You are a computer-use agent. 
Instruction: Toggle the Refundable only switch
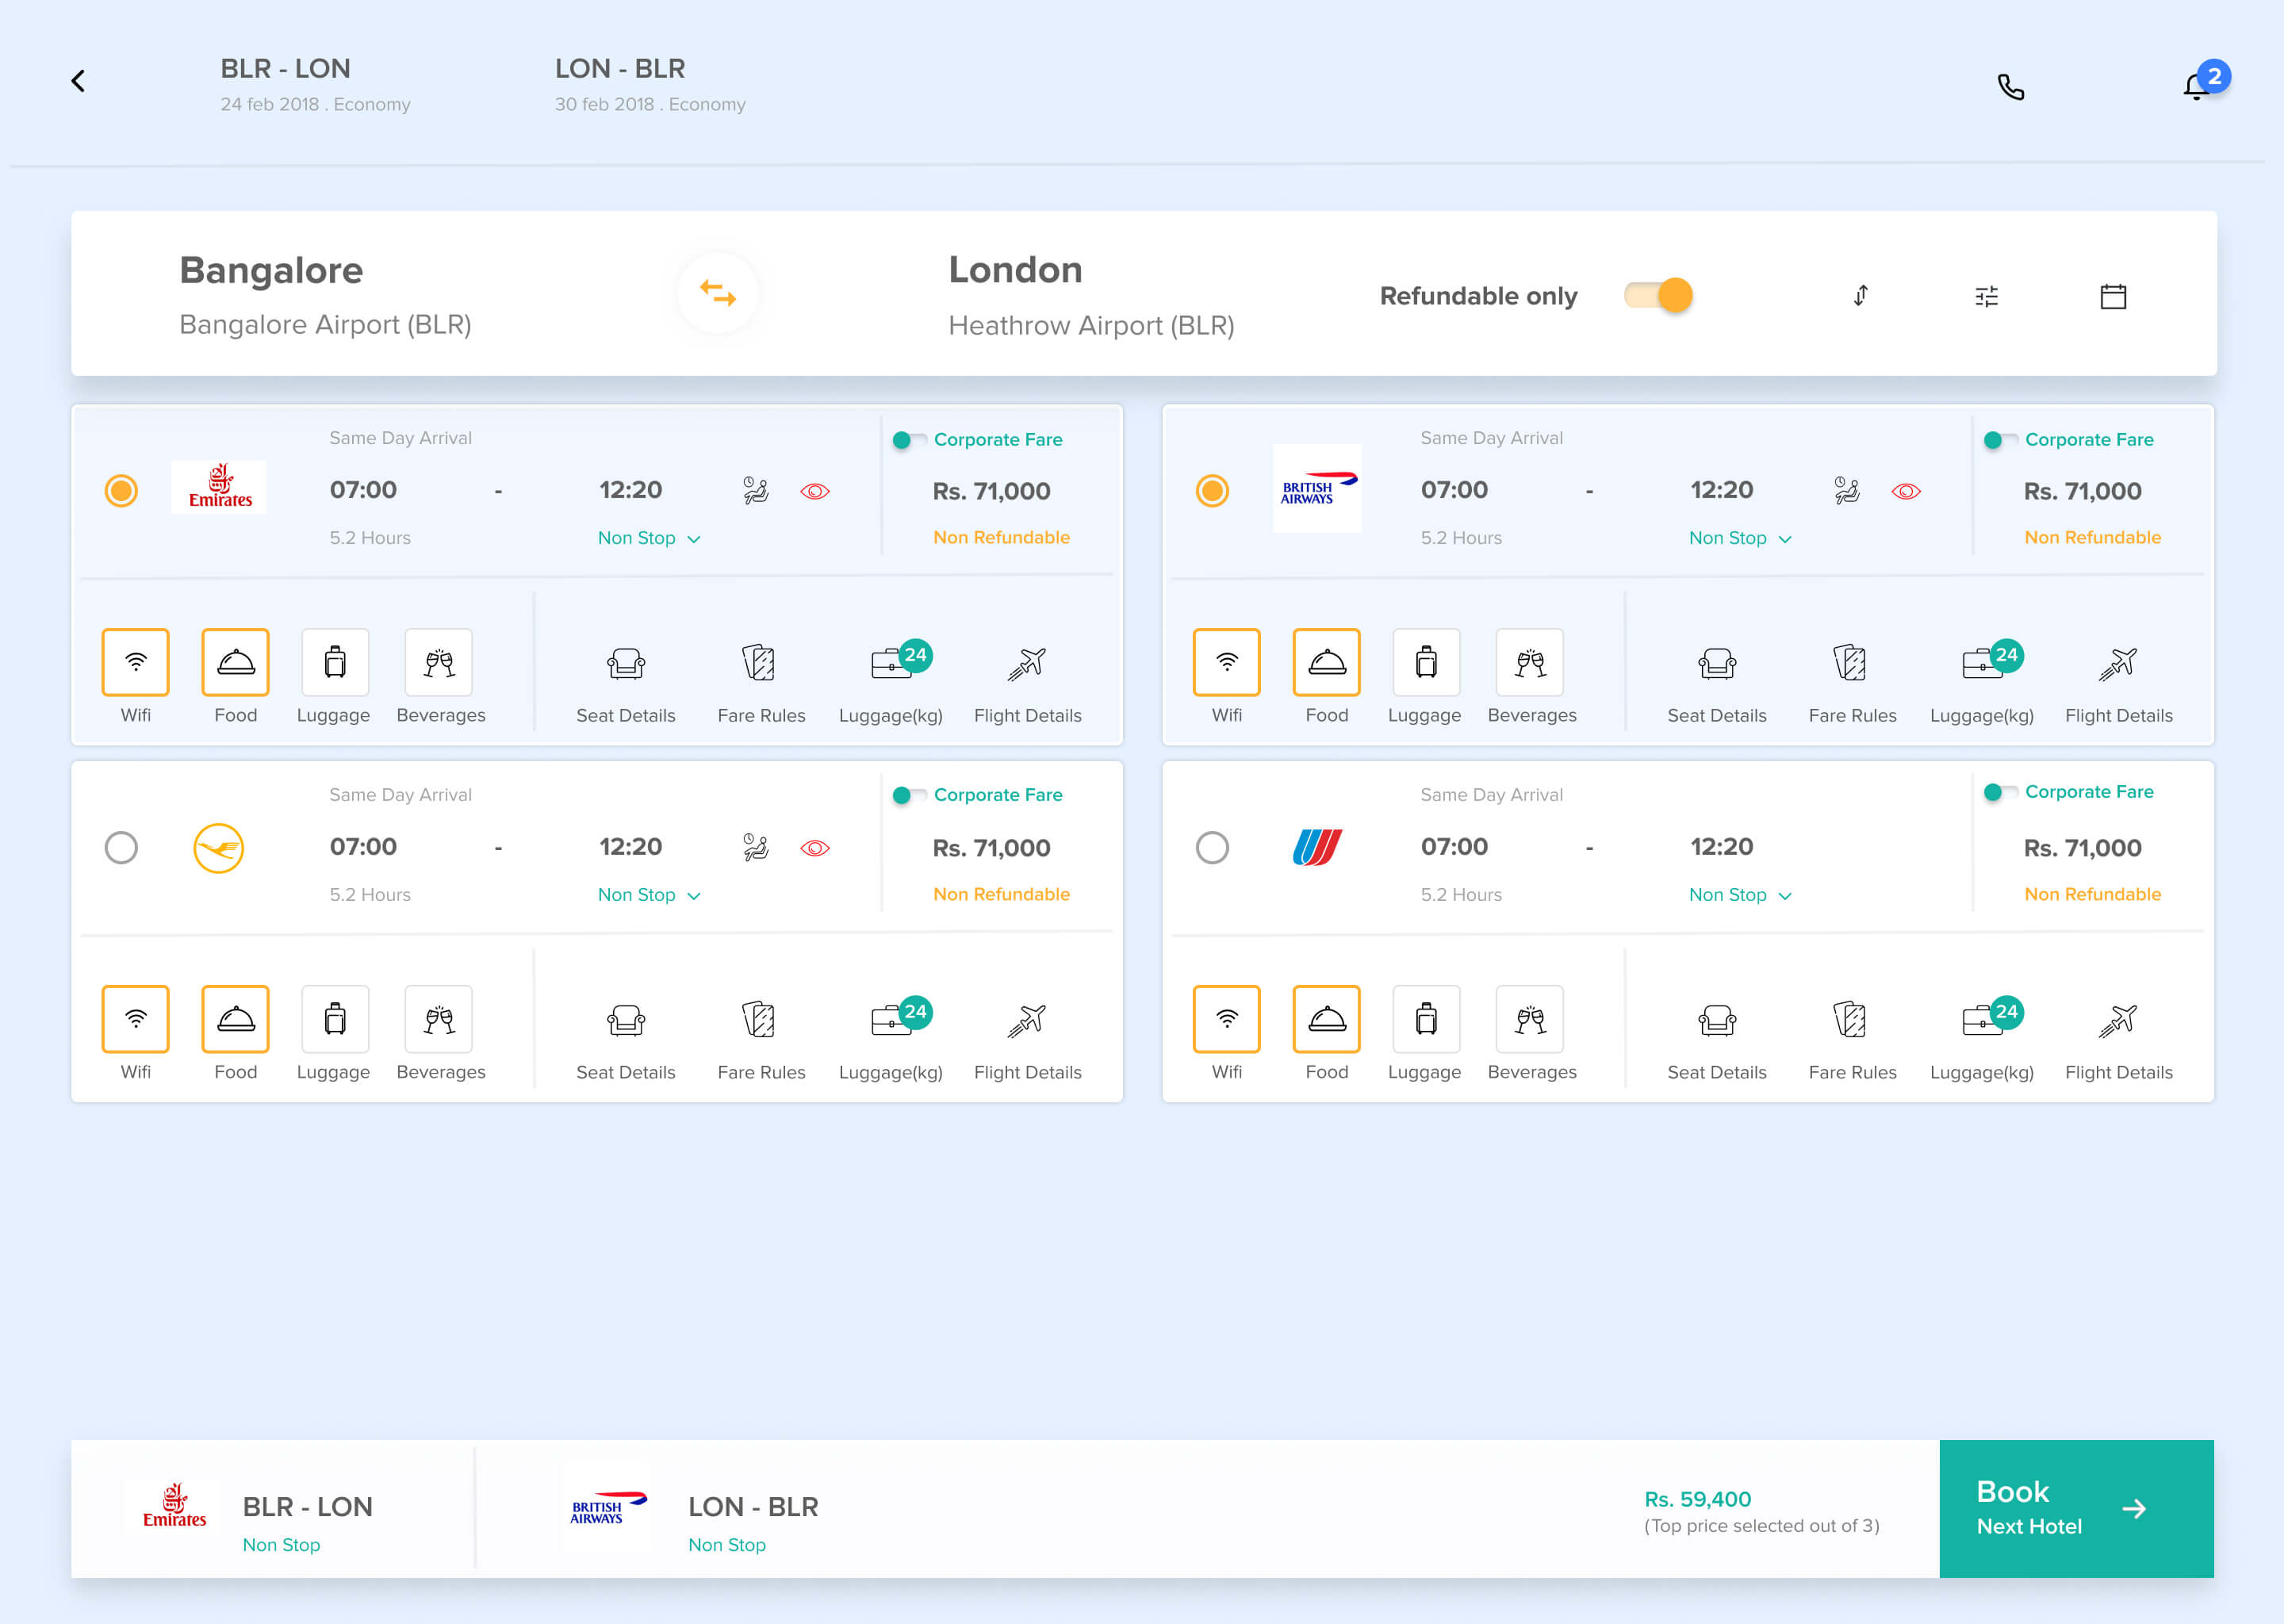[1658, 296]
